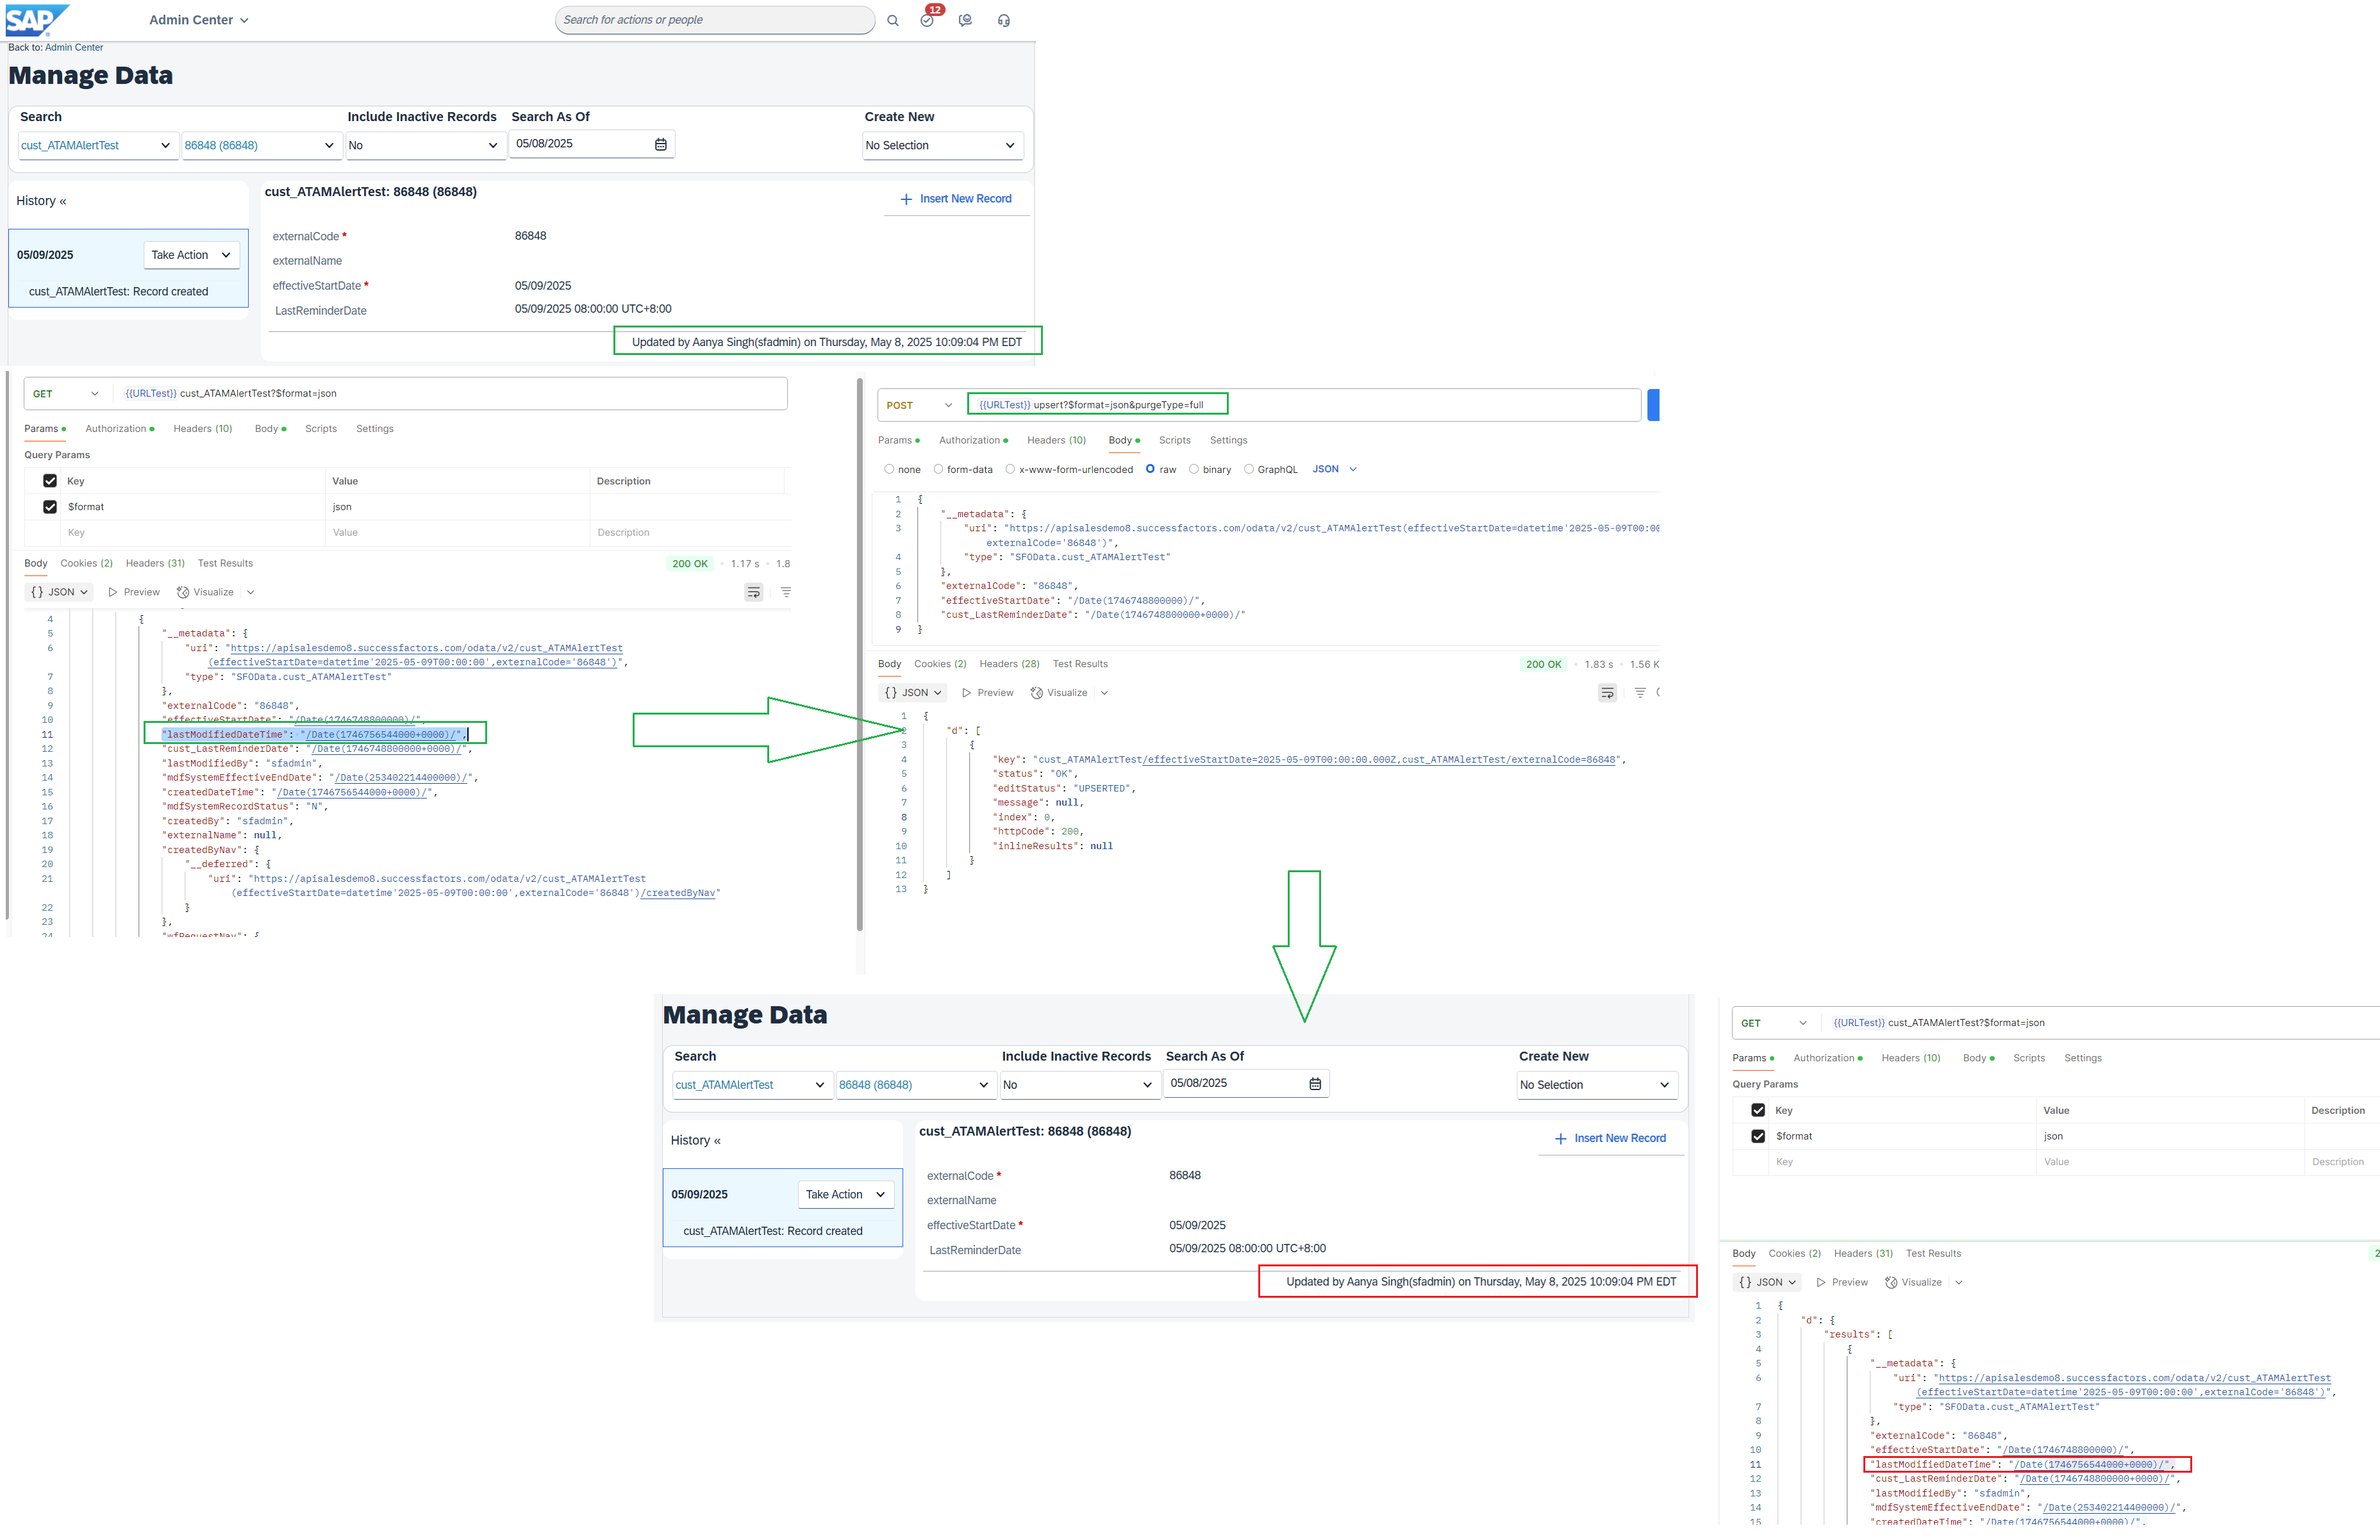
Task: Open the Admin Center dropdown menu
Action: click(x=198, y=20)
